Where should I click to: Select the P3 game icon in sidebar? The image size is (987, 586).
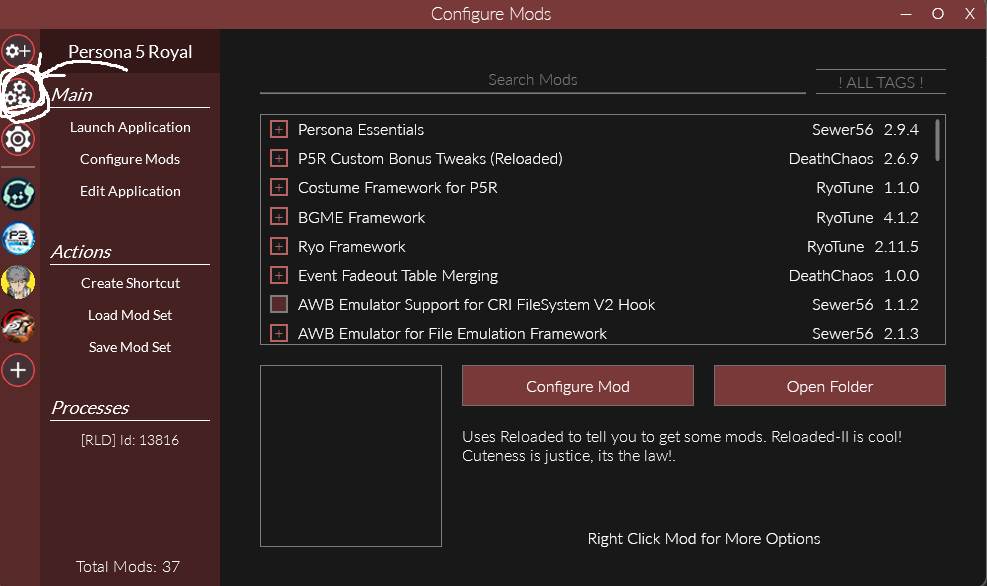pyautogui.click(x=18, y=239)
